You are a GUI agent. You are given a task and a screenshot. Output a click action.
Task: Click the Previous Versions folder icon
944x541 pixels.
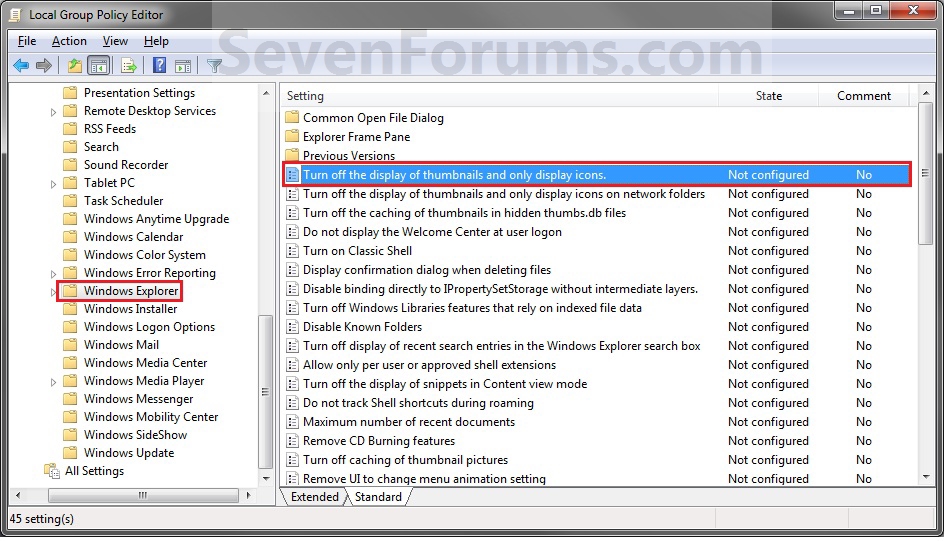coord(292,155)
